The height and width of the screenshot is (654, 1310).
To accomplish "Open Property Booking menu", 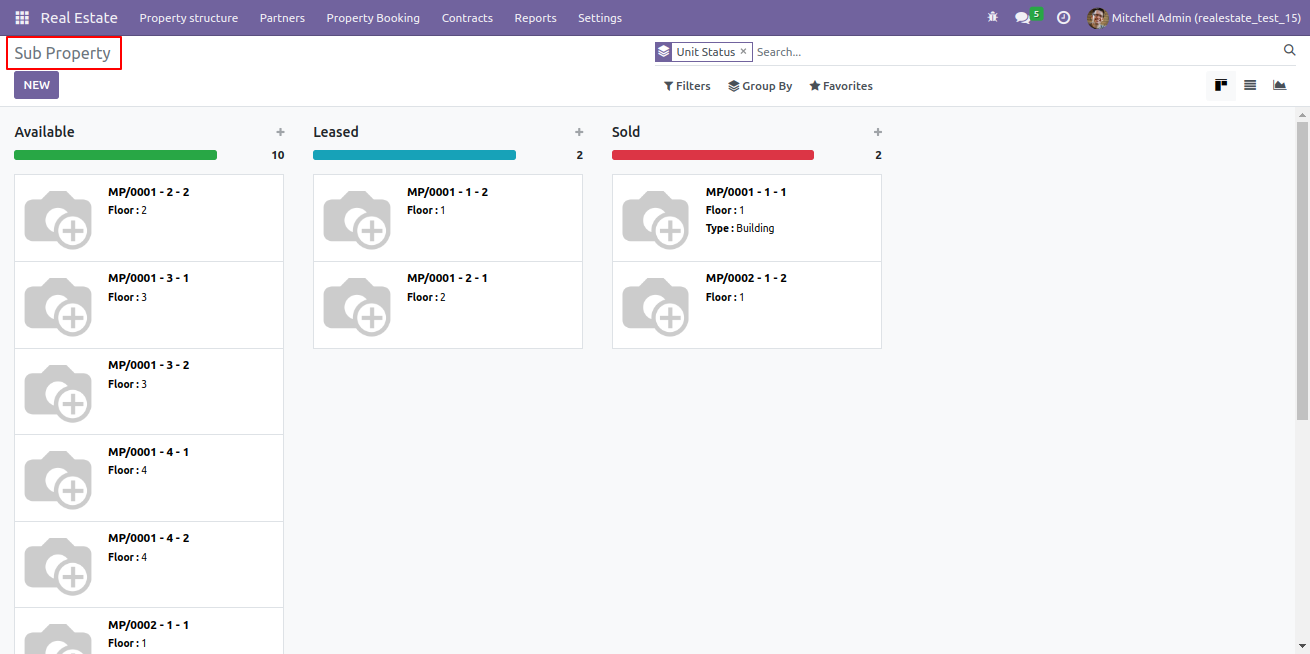I will (373, 18).
